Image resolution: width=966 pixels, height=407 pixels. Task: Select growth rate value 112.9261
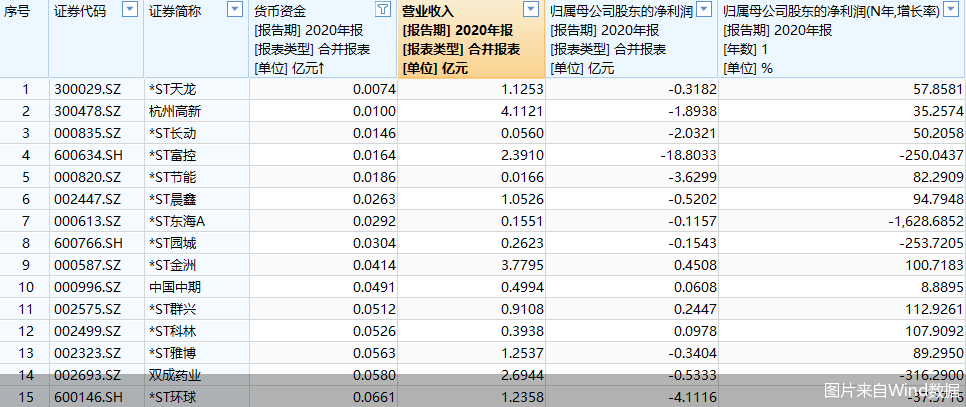[x=936, y=309]
